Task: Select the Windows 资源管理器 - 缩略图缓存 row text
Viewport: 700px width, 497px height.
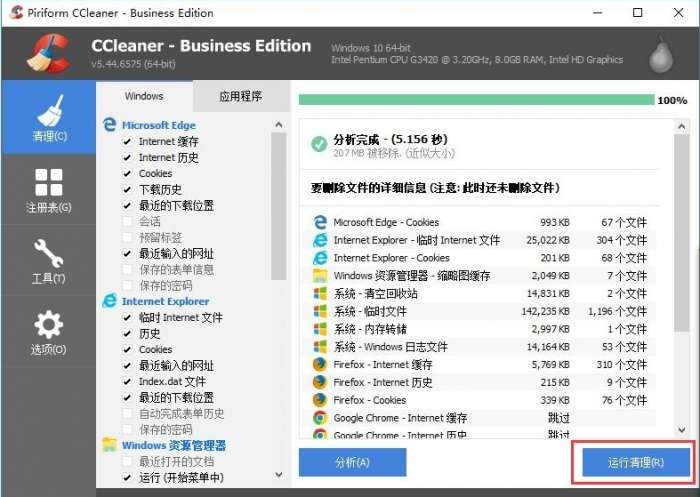Action: (x=412, y=276)
